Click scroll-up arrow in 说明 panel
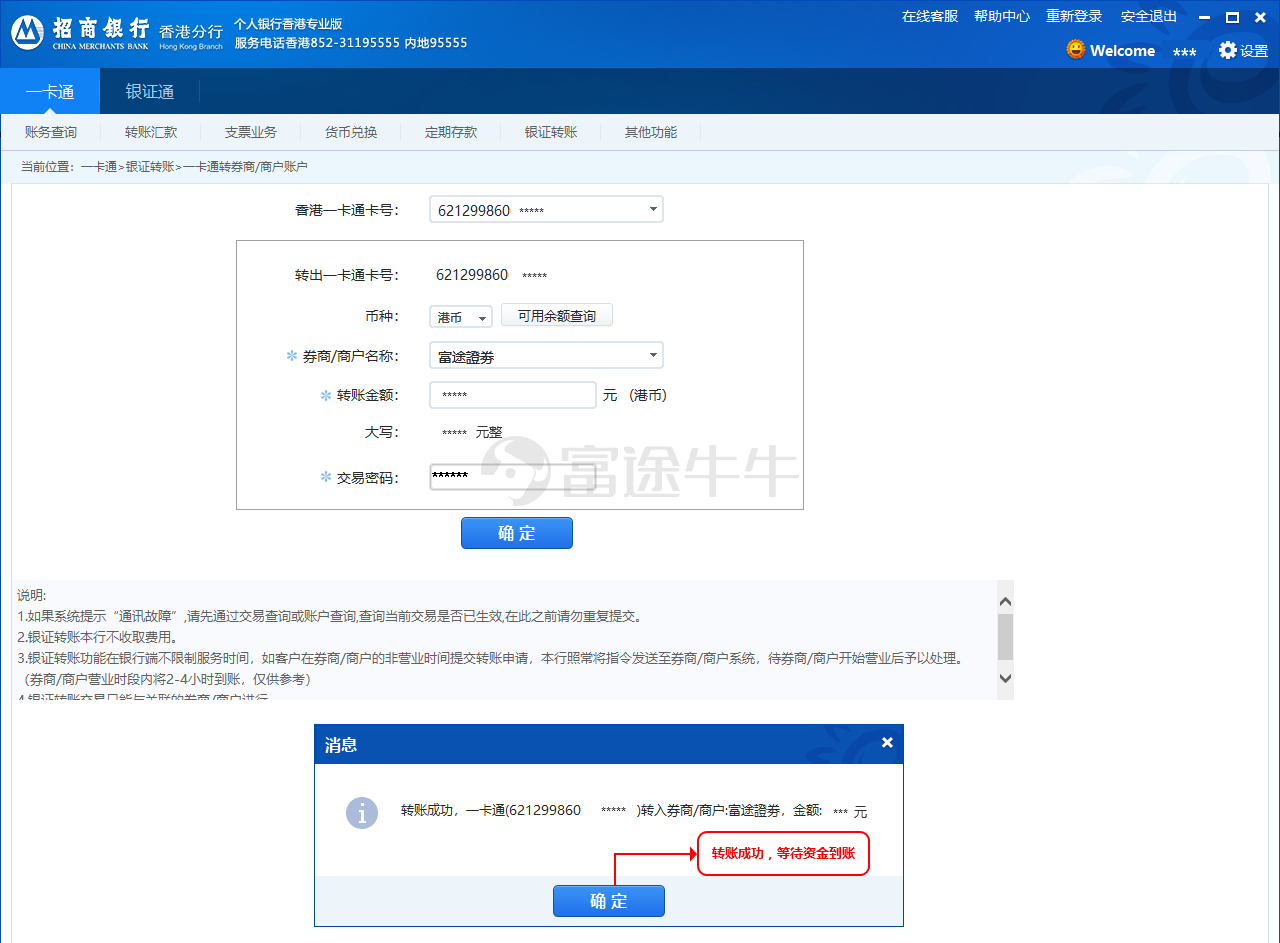The height and width of the screenshot is (943, 1280). point(1006,601)
